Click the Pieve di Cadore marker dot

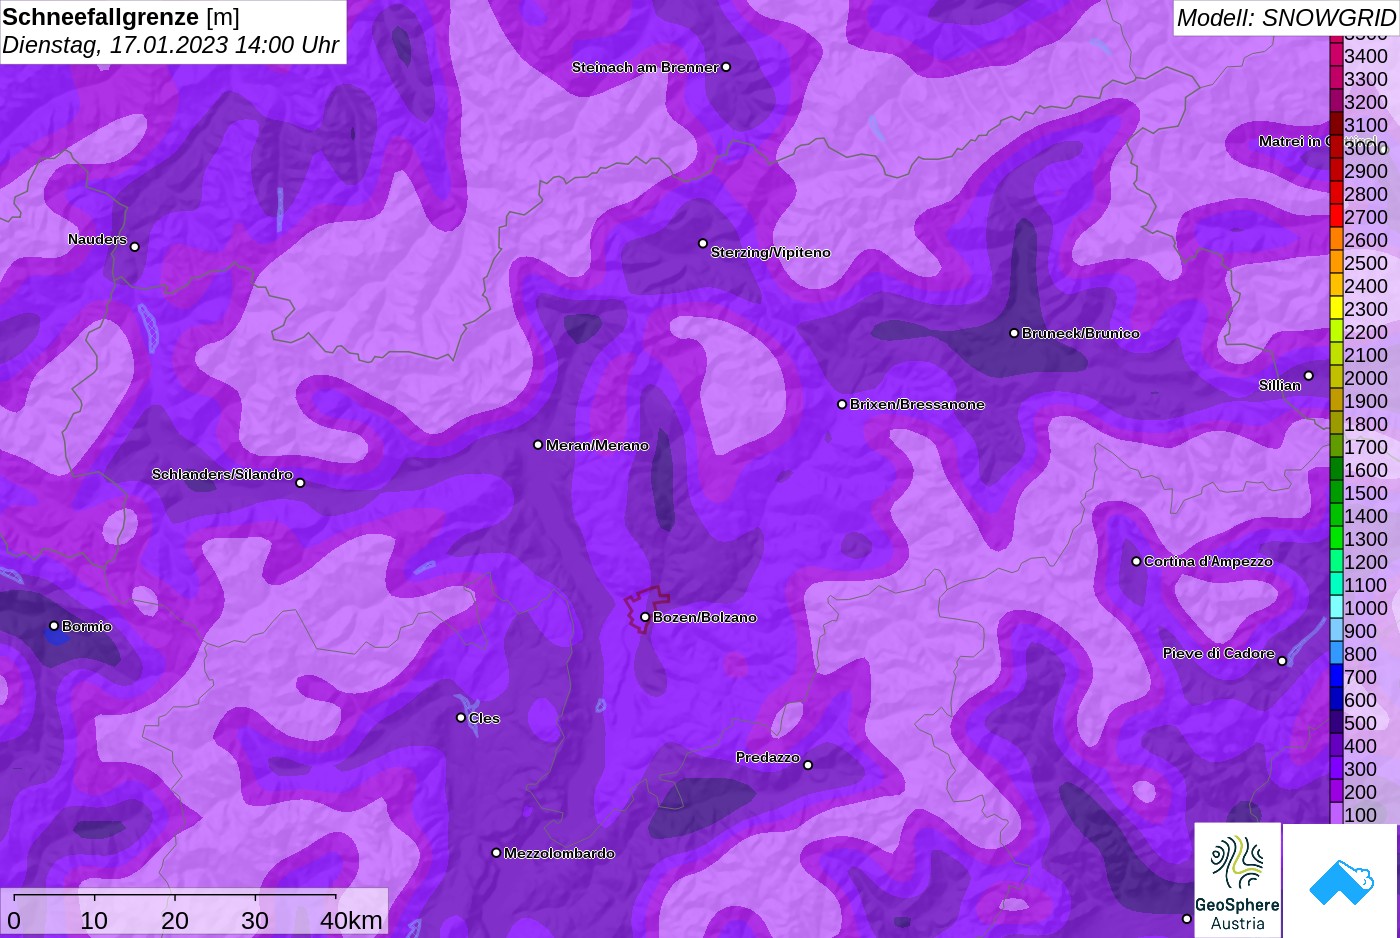pos(1282,660)
